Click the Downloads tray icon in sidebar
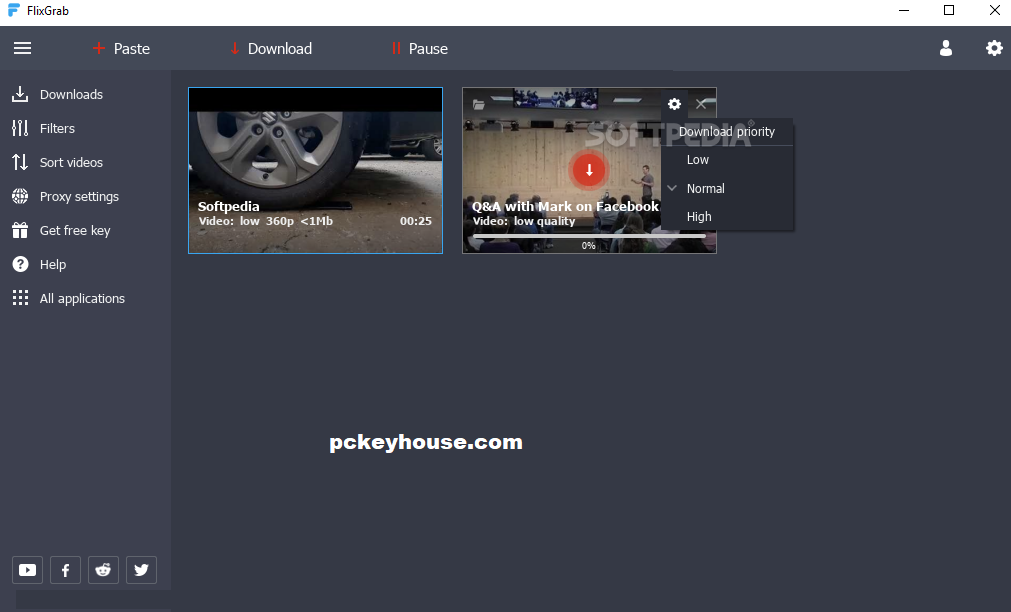 (x=20, y=94)
